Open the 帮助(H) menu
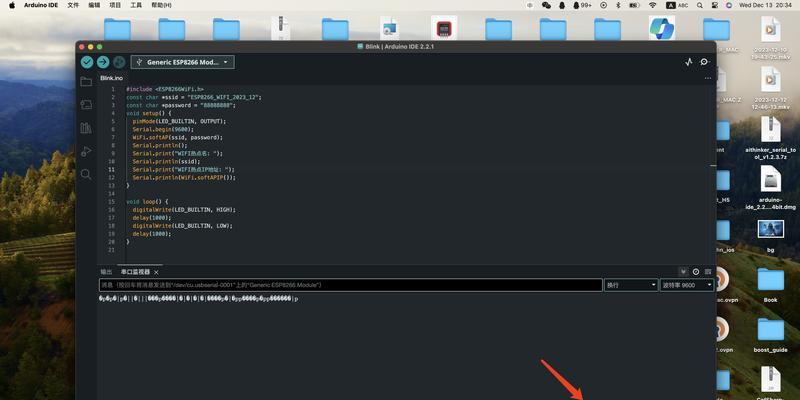This screenshot has width=800, height=400. tap(161, 5)
